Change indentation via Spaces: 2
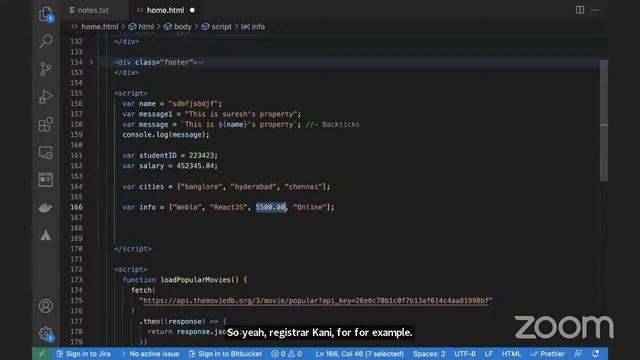This screenshot has width=640, height=360. point(429,353)
